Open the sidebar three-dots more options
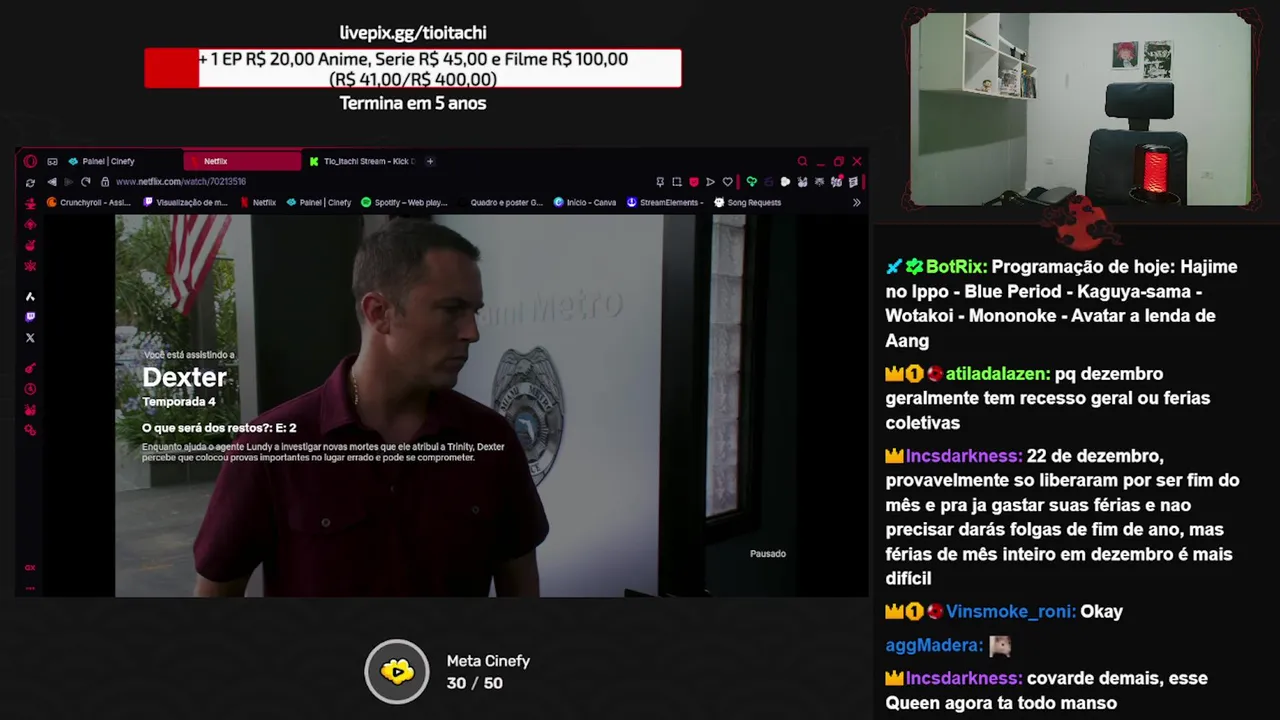The image size is (1280, 720). [30, 588]
